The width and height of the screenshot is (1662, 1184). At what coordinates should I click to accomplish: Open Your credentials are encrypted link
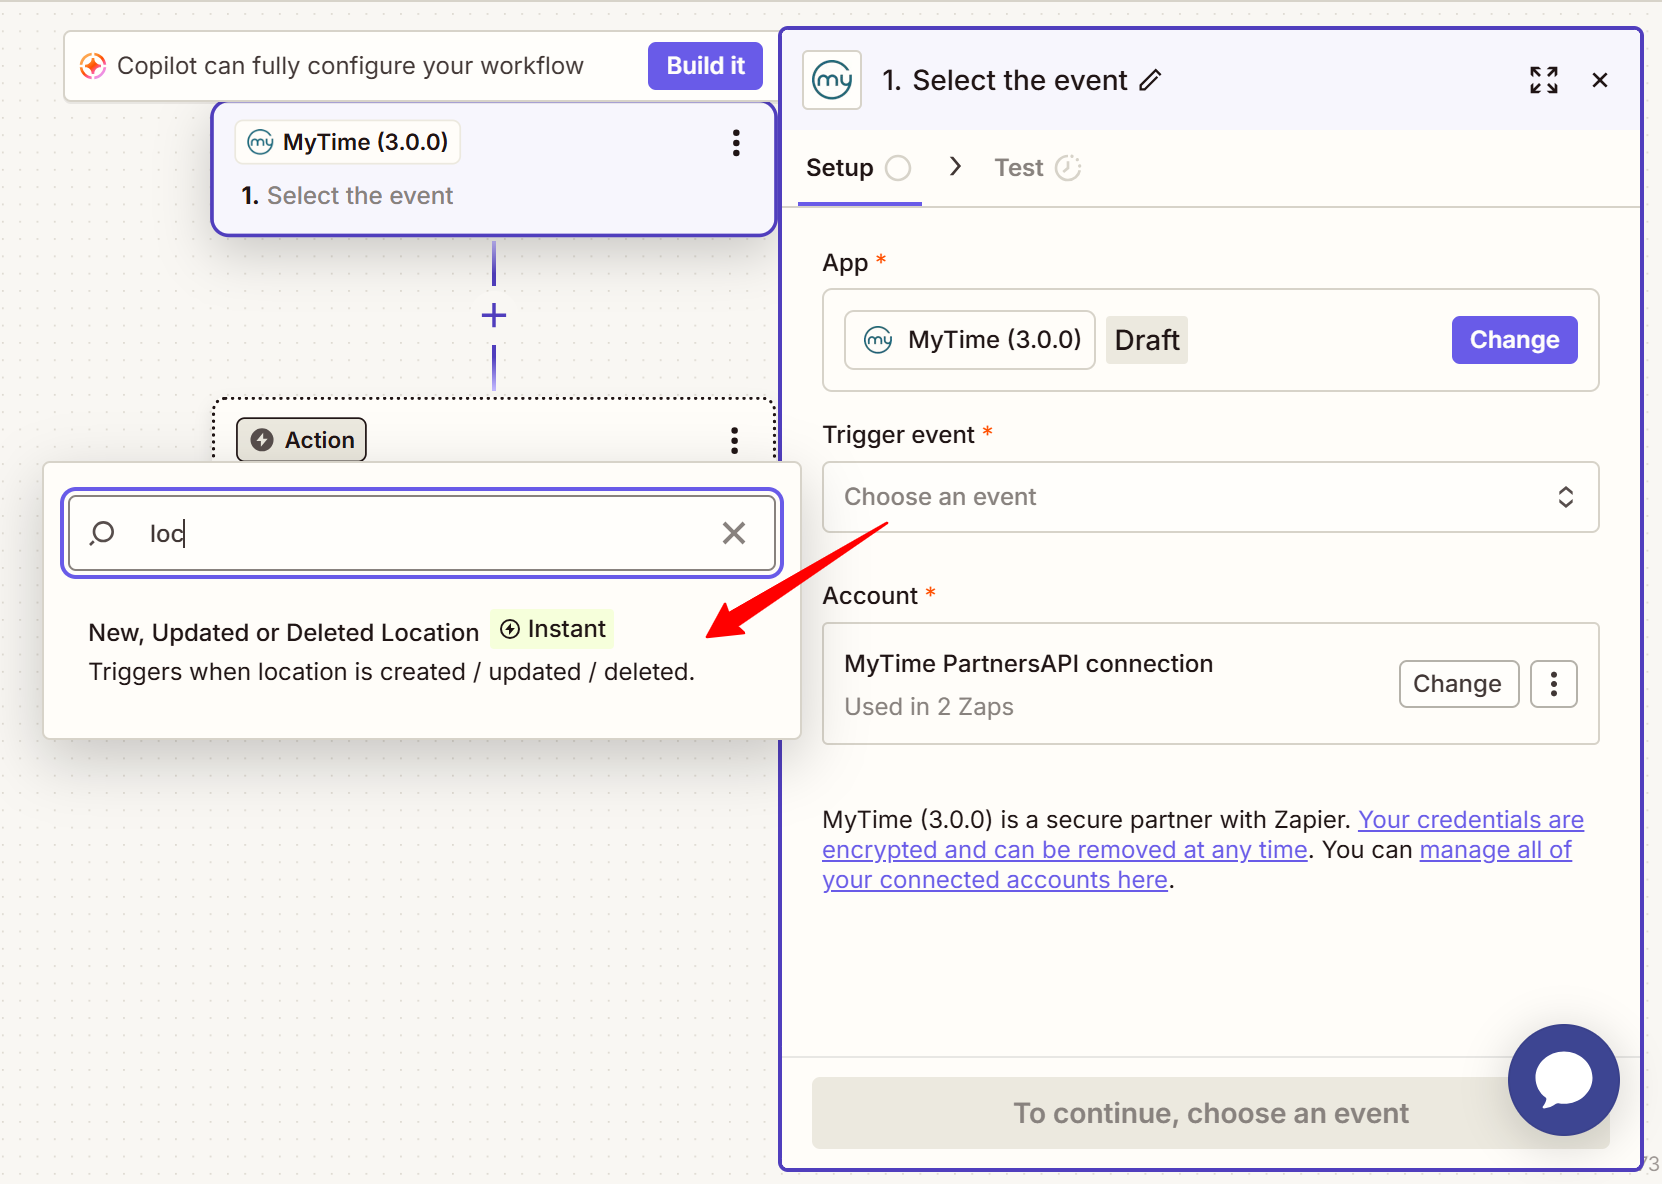1203,835
